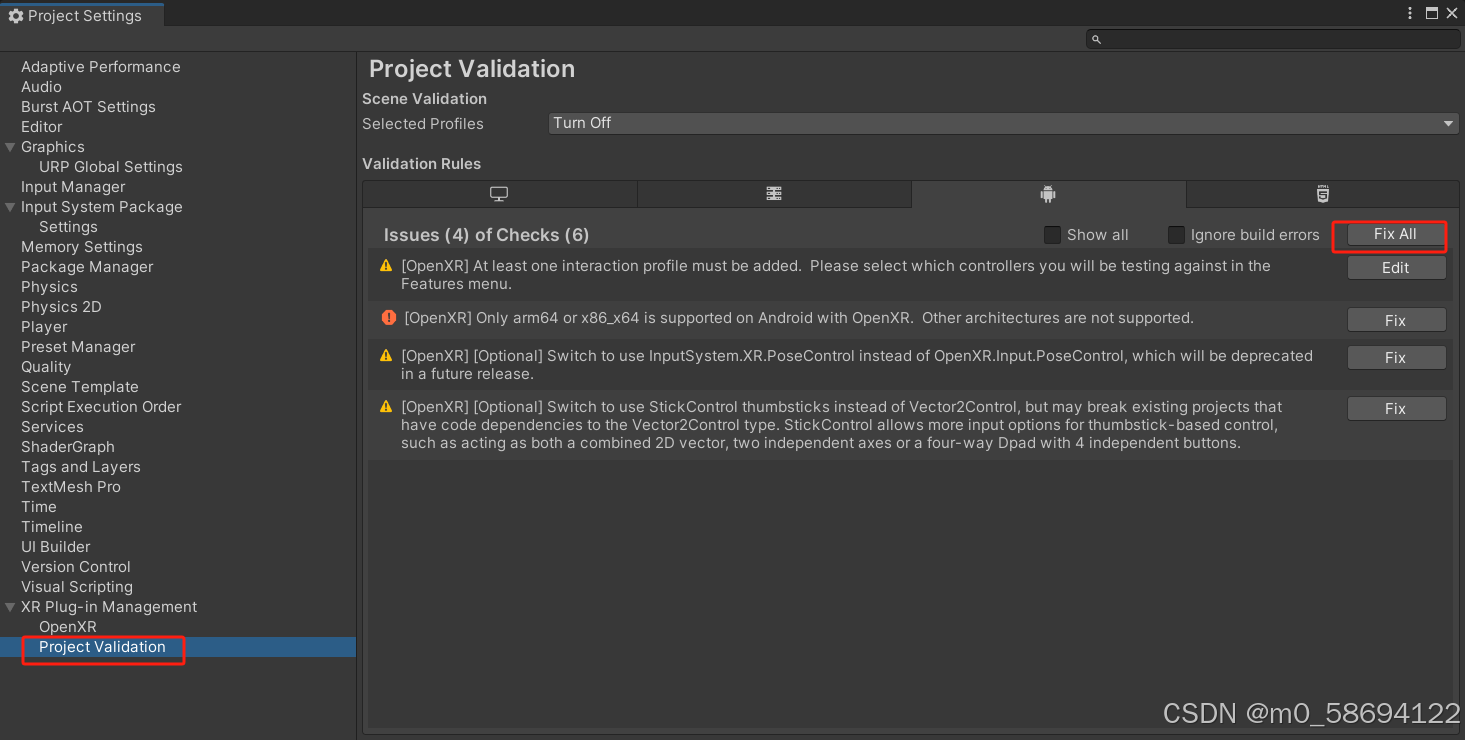The image size is (1465, 740).
Task: Collapse XR Plug-in Management tree
Action: click(9, 606)
